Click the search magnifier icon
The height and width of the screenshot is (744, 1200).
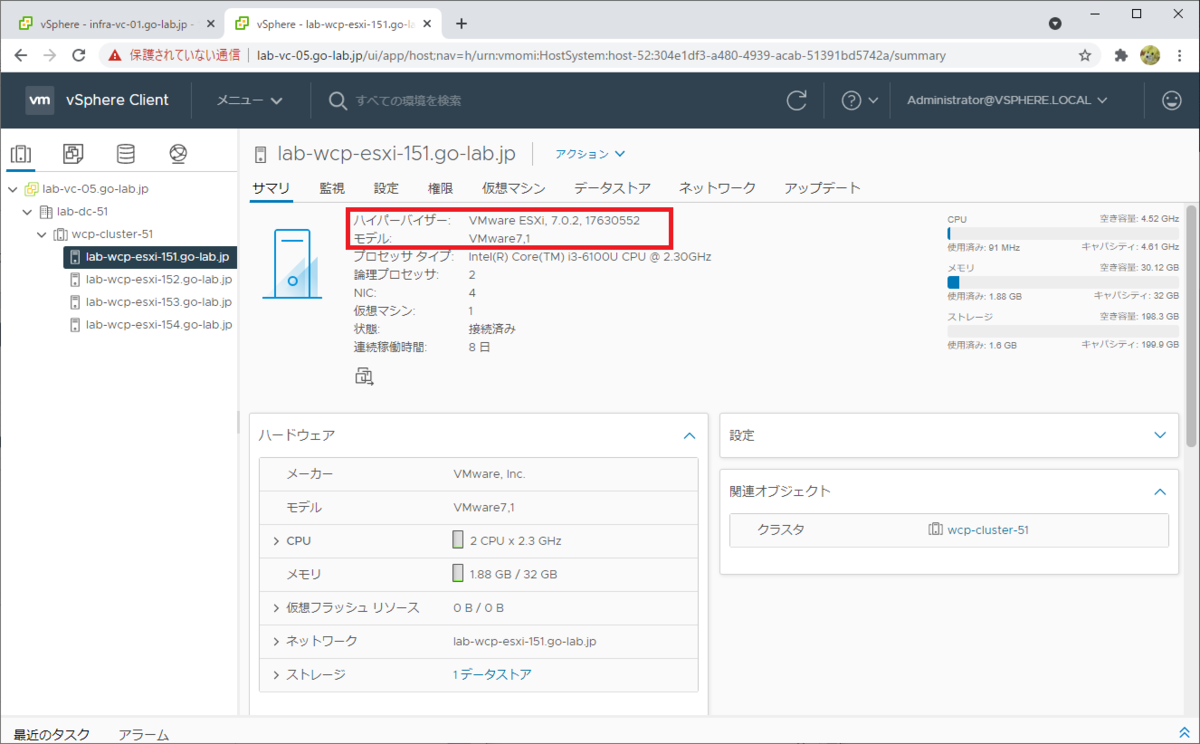338,100
